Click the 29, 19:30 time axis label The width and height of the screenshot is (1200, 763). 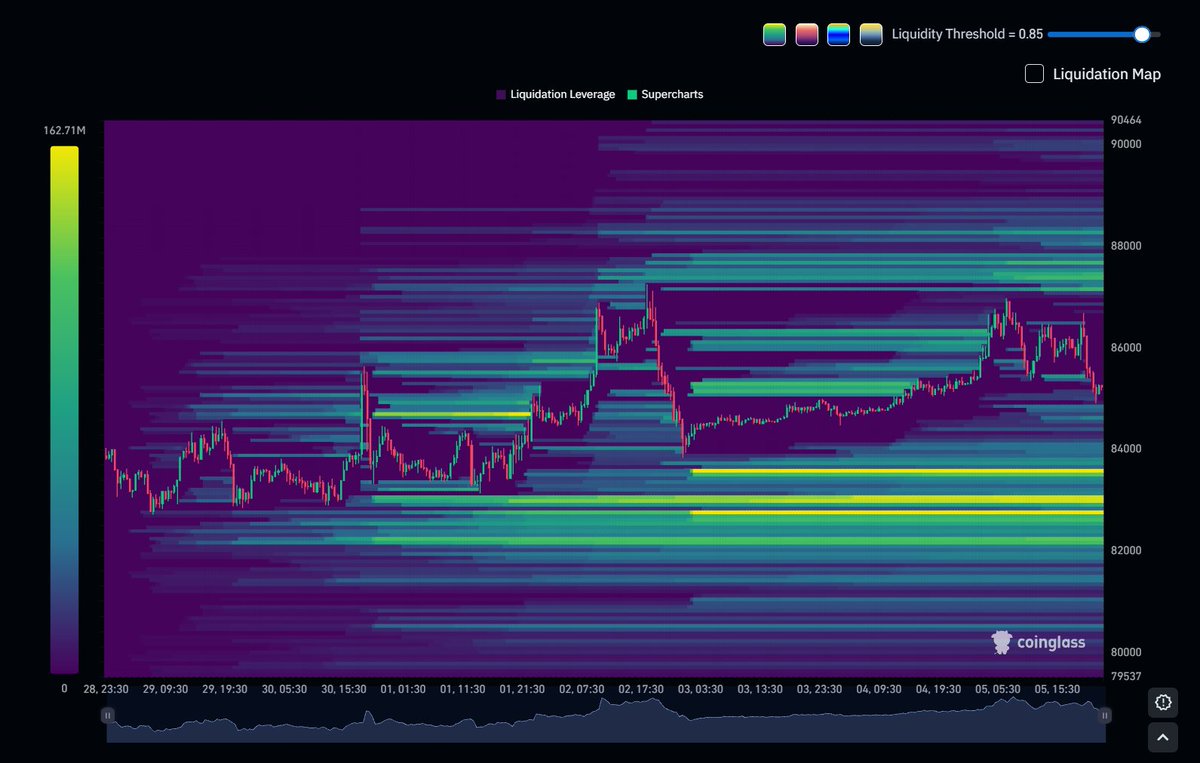[x=225, y=689]
